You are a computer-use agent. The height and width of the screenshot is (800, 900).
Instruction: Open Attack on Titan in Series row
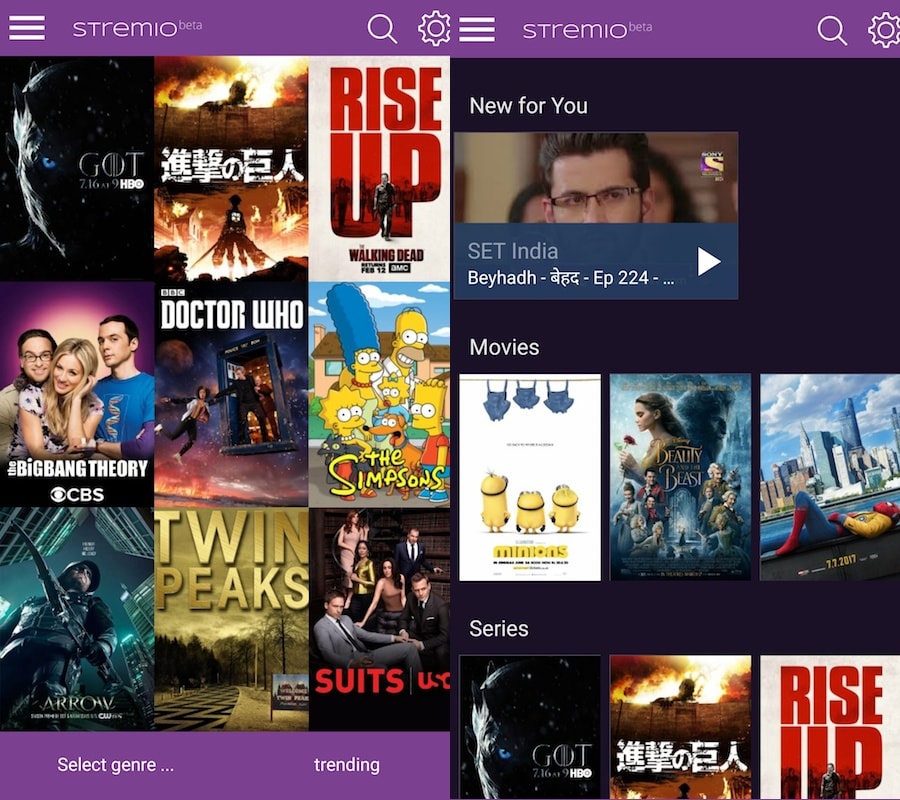pos(680,727)
